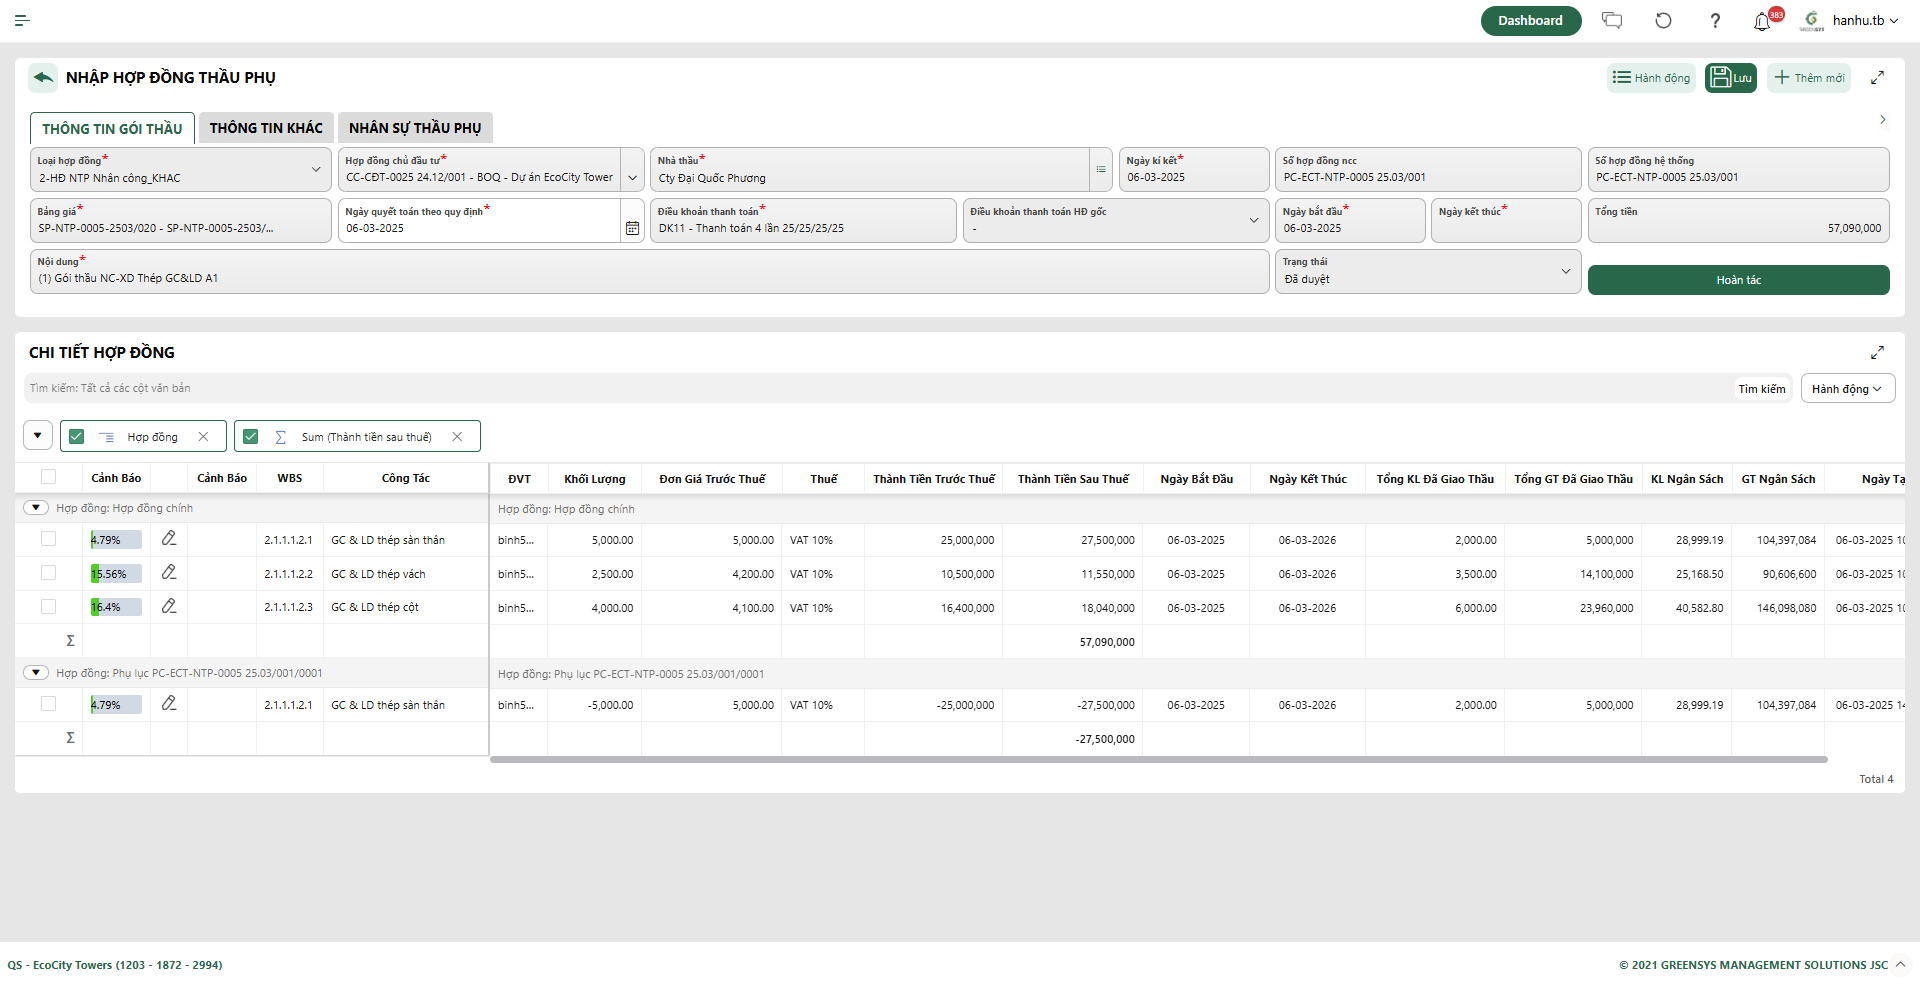Switch to Nhân sự thầu phụ tab
The image size is (1920, 986).
(415, 128)
